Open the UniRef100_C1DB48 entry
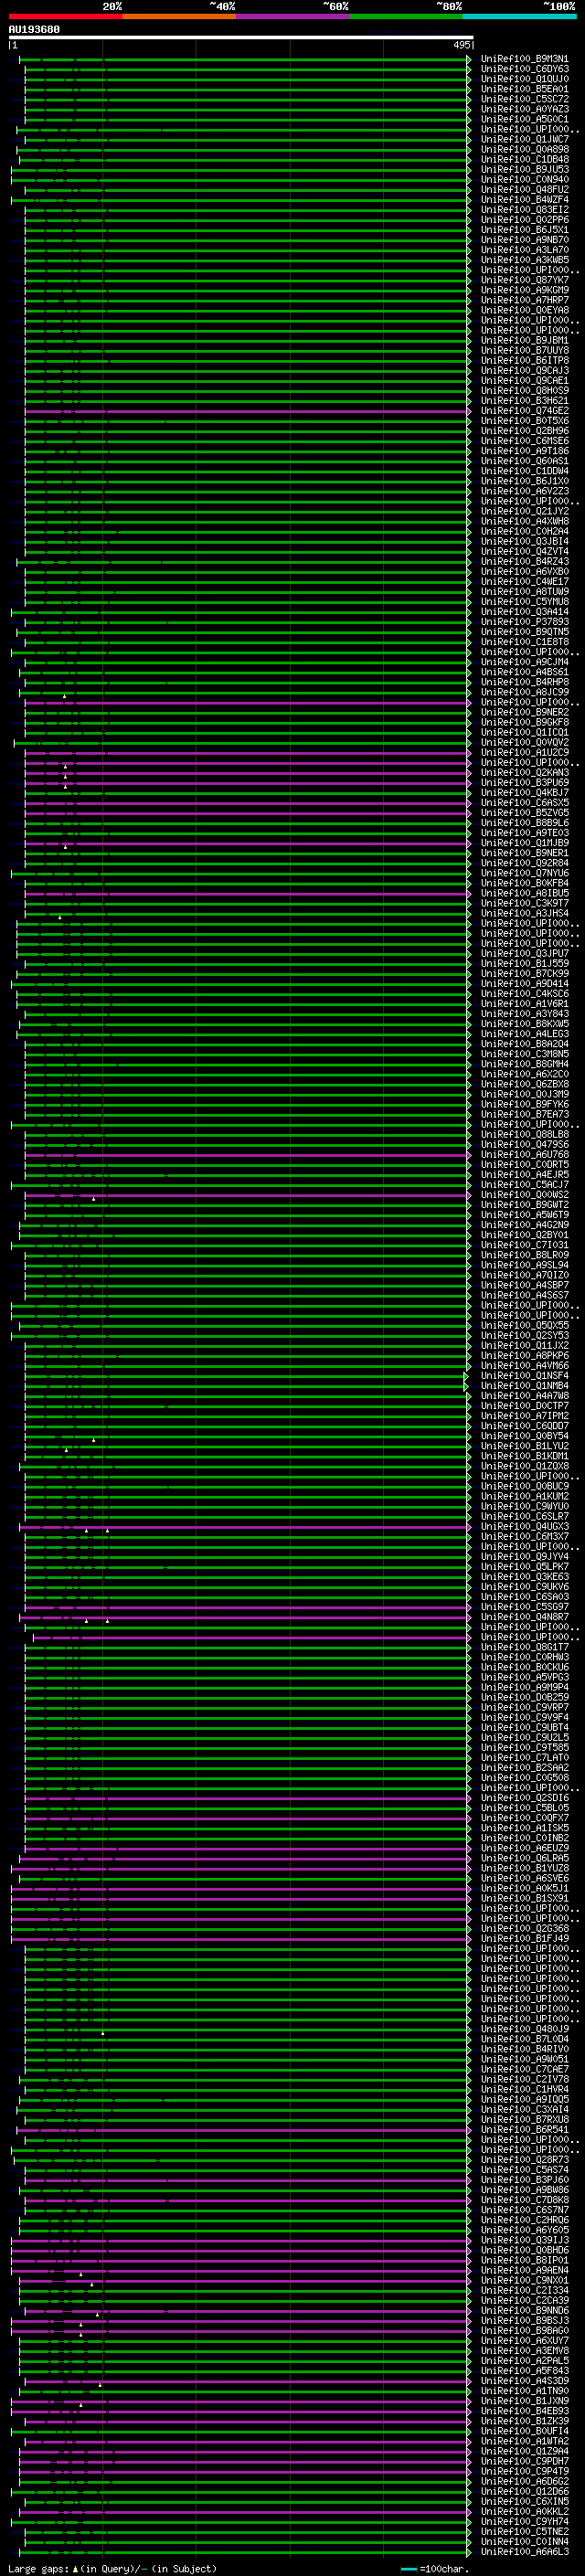The image size is (585, 2576). click(524, 160)
